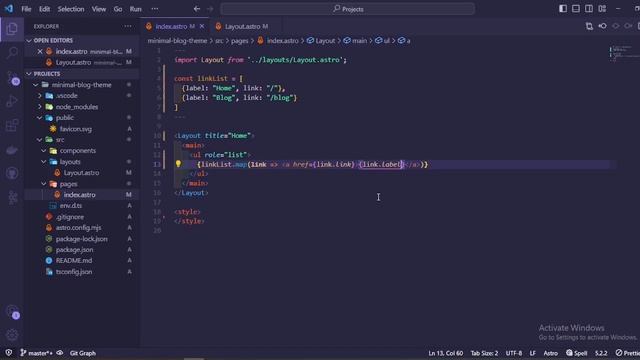Screen dimensions: 640x360
Task: Open the Go menu
Action: [x=118, y=9]
